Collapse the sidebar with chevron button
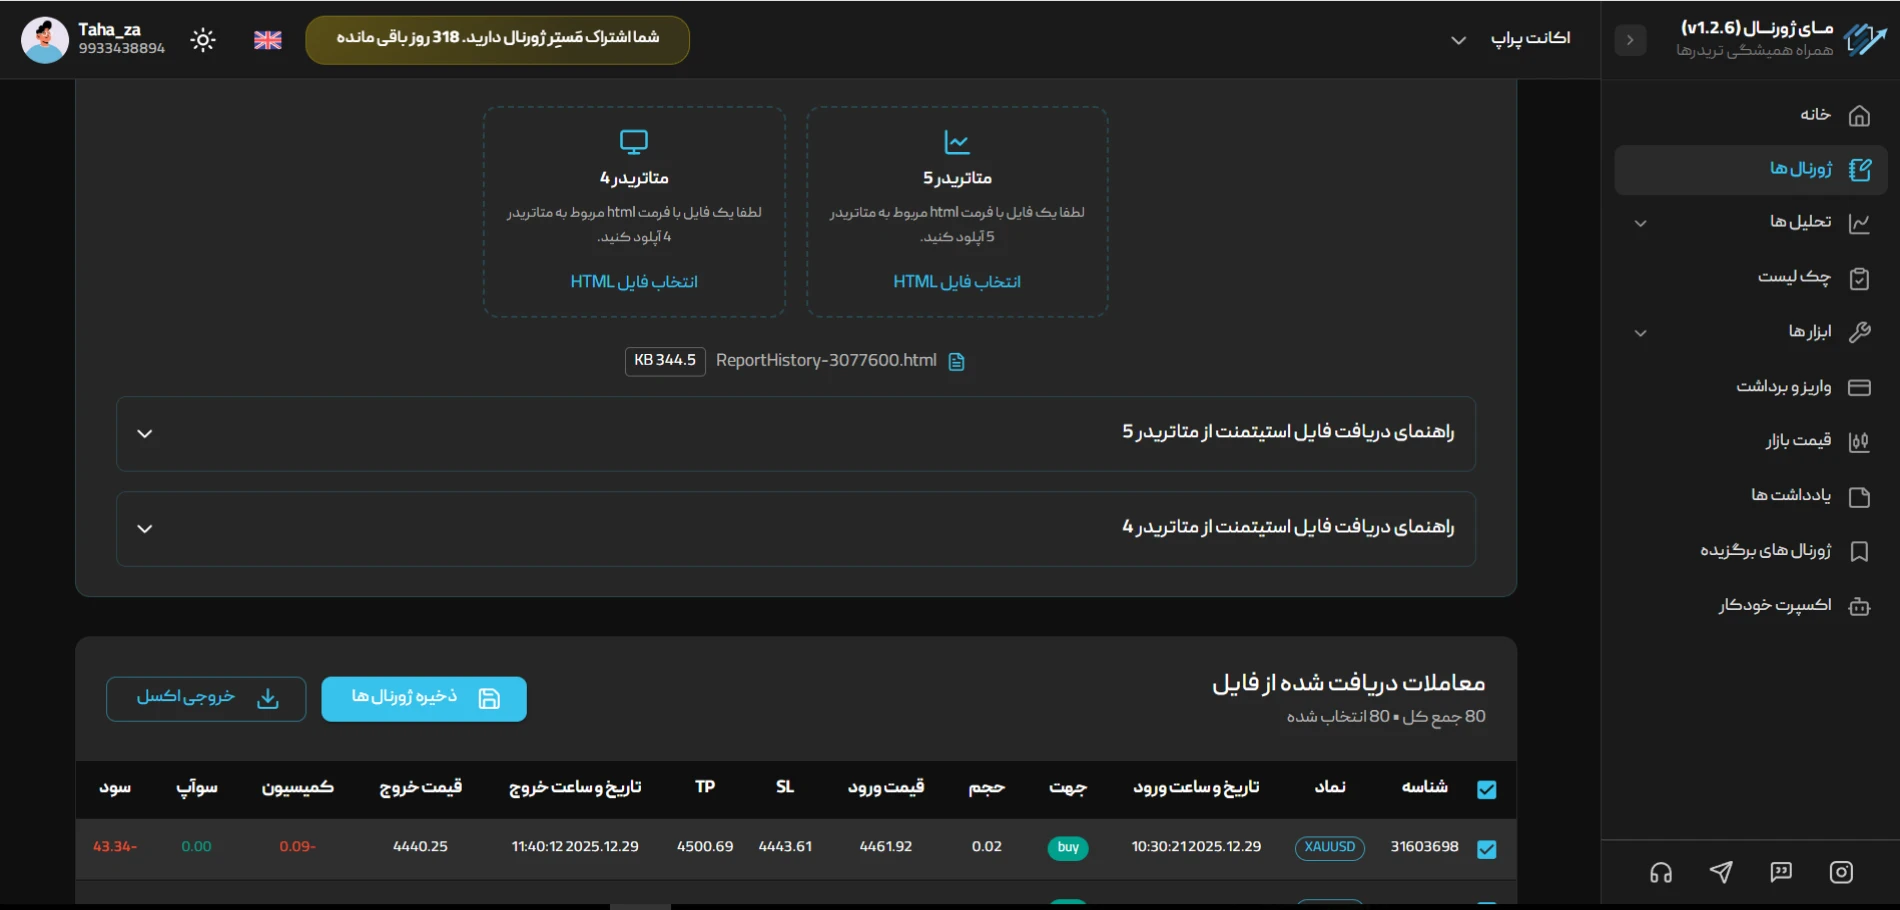The height and width of the screenshot is (910, 1900). tap(1630, 40)
